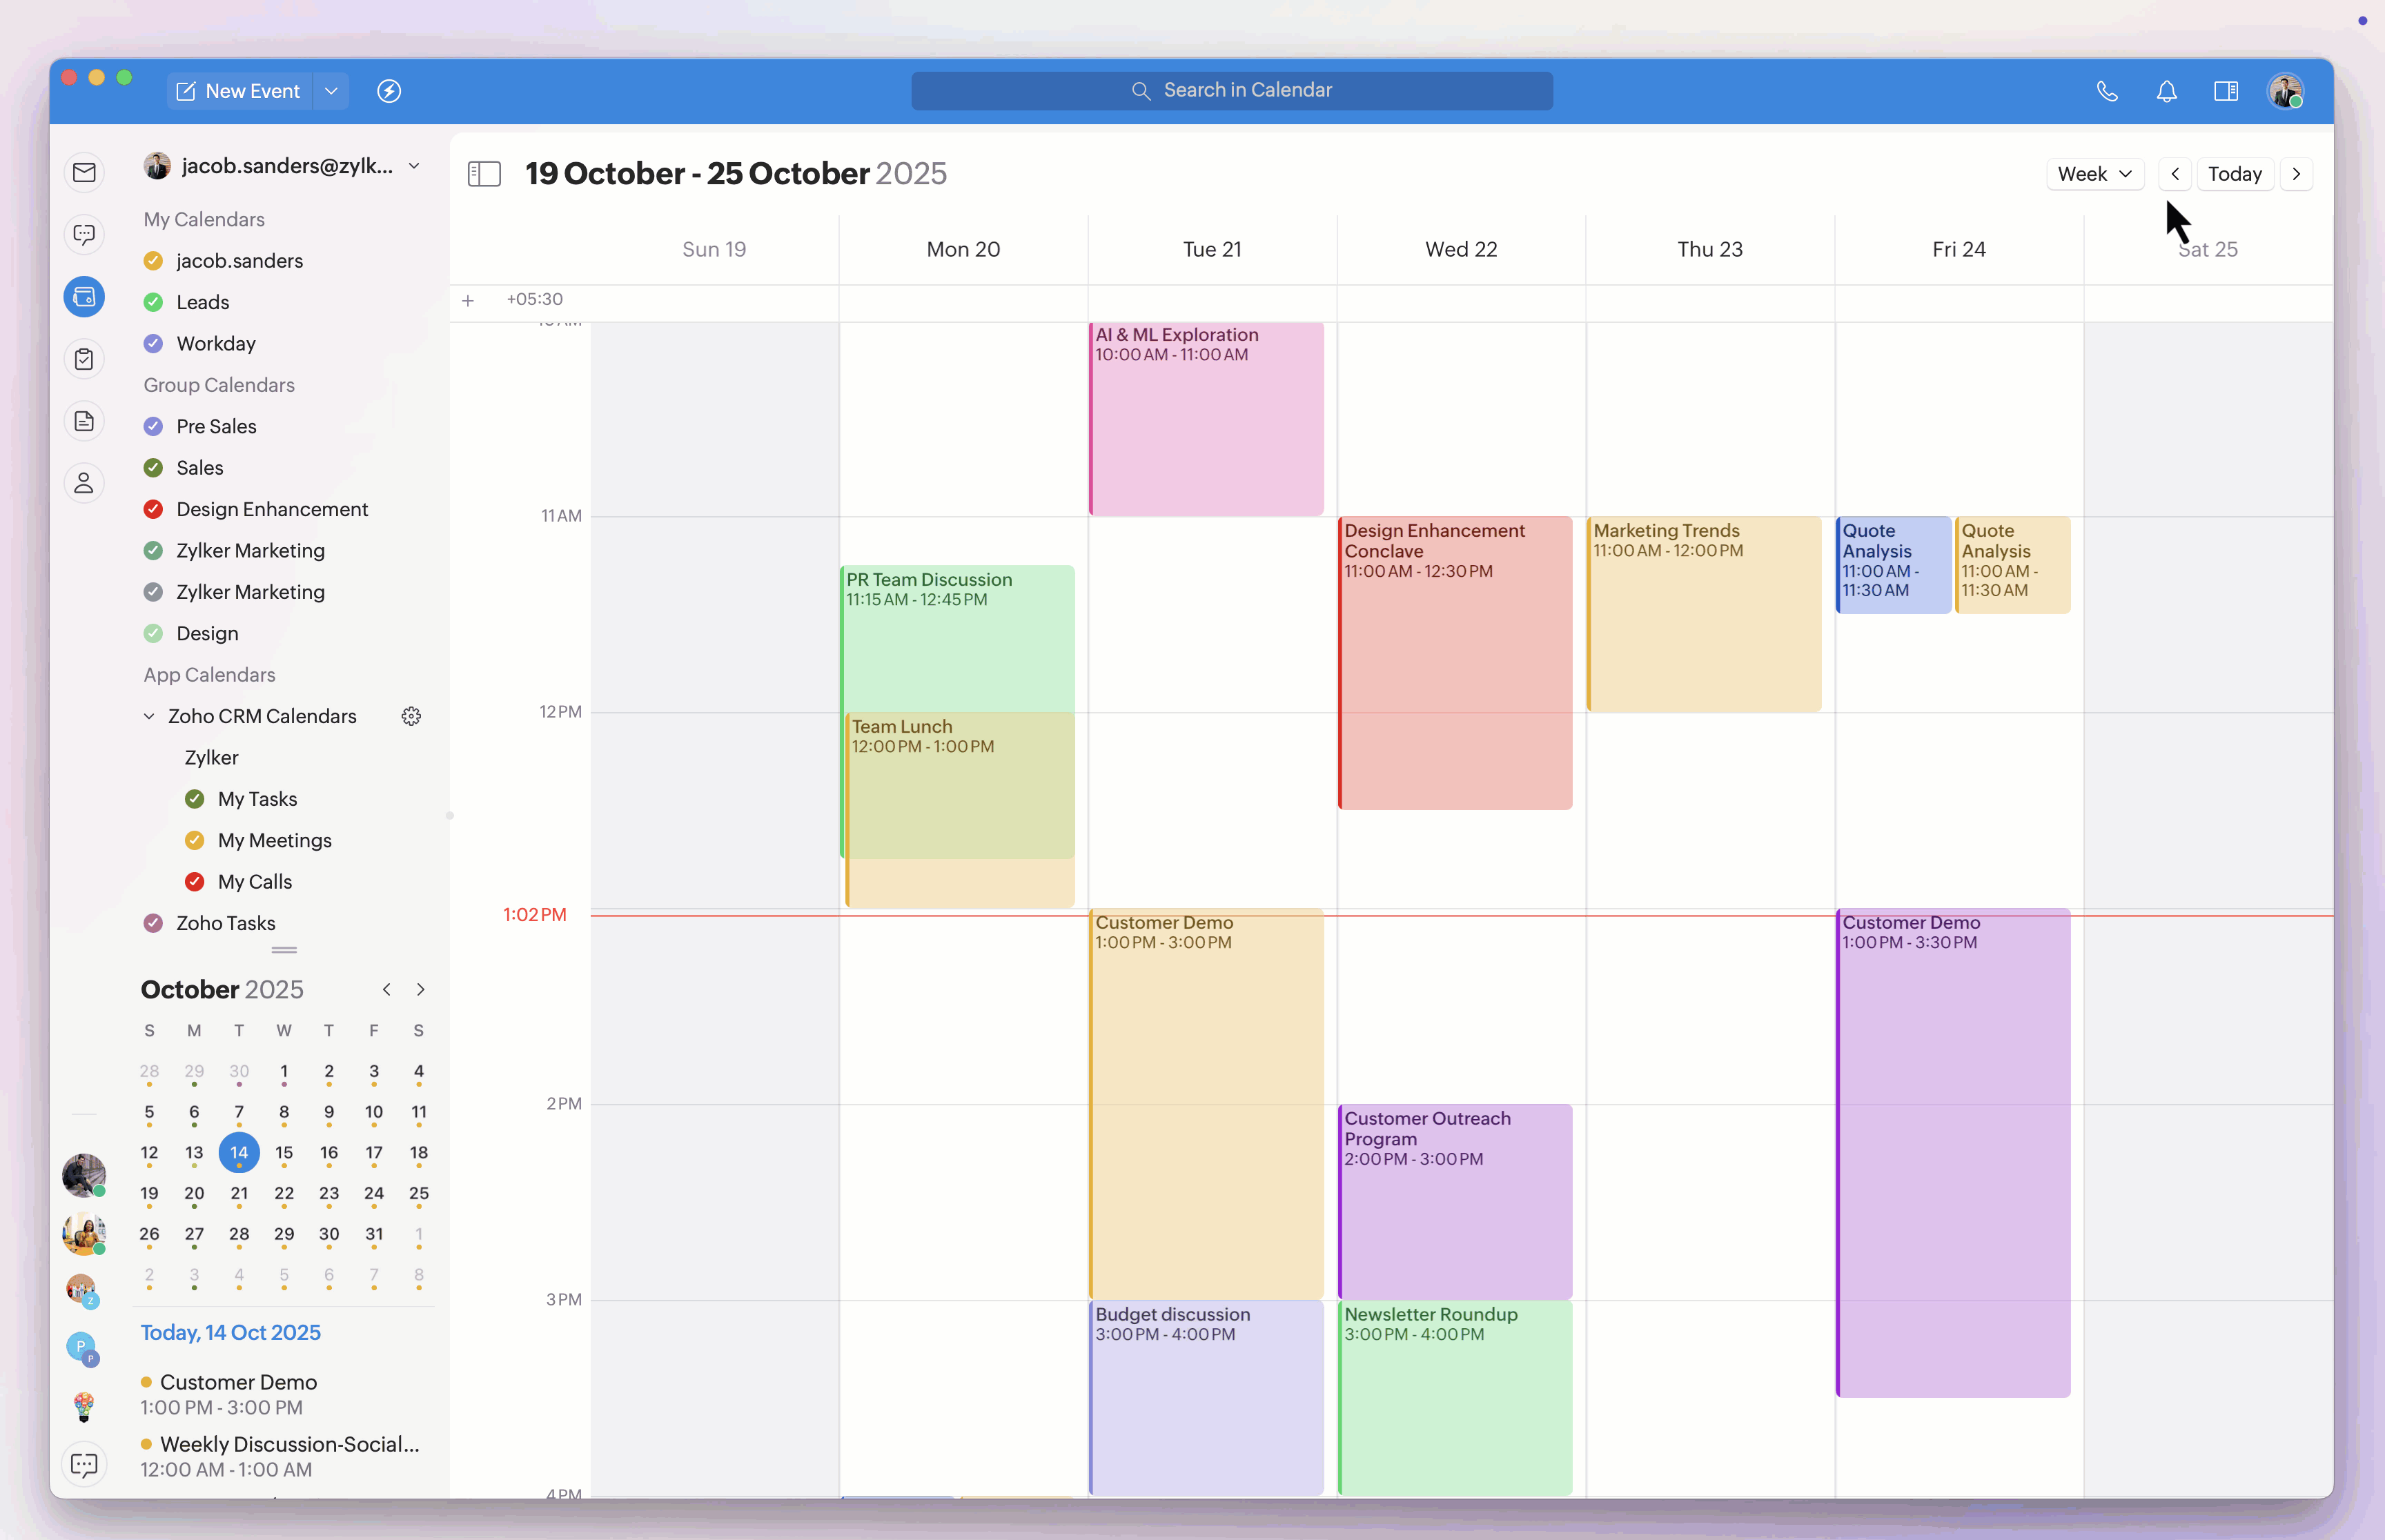The height and width of the screenshot is (1540, 2385).
Task: Toggle the calendar sidebar panel icon
Action: click(484, 174)
